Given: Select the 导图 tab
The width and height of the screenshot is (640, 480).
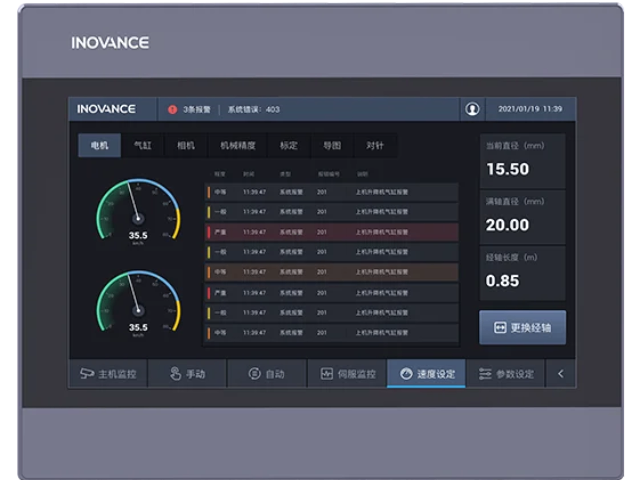Looking at the screenshot, I should (x=332, y=145).
